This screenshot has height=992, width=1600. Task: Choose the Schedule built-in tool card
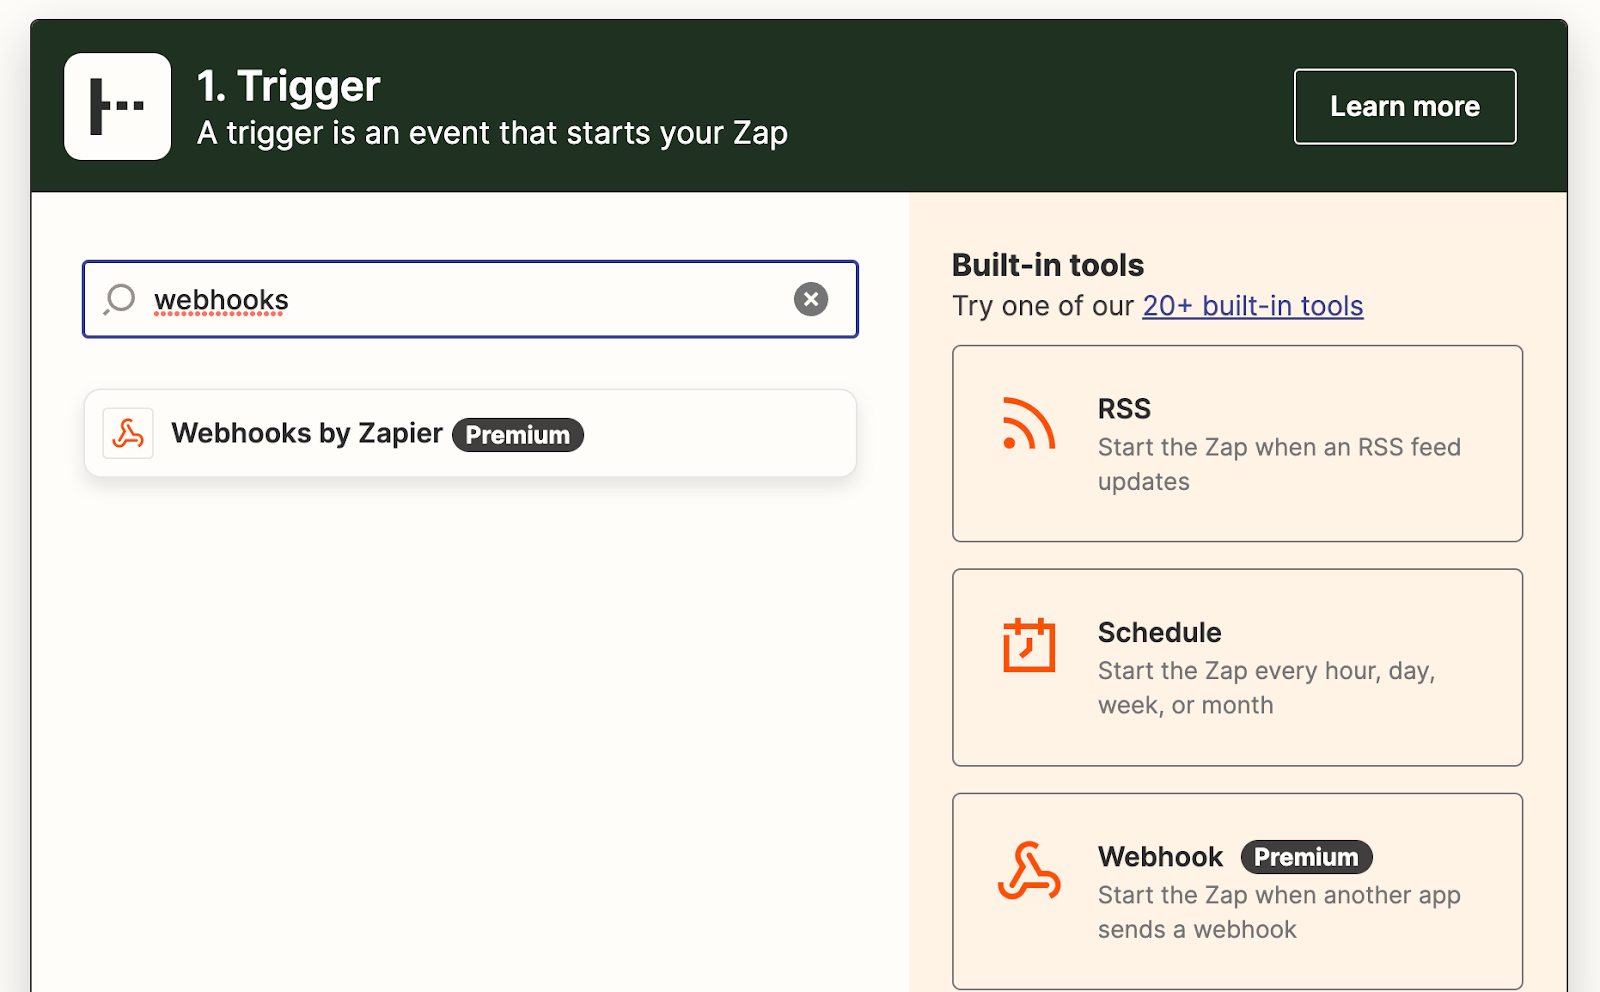1237,668
